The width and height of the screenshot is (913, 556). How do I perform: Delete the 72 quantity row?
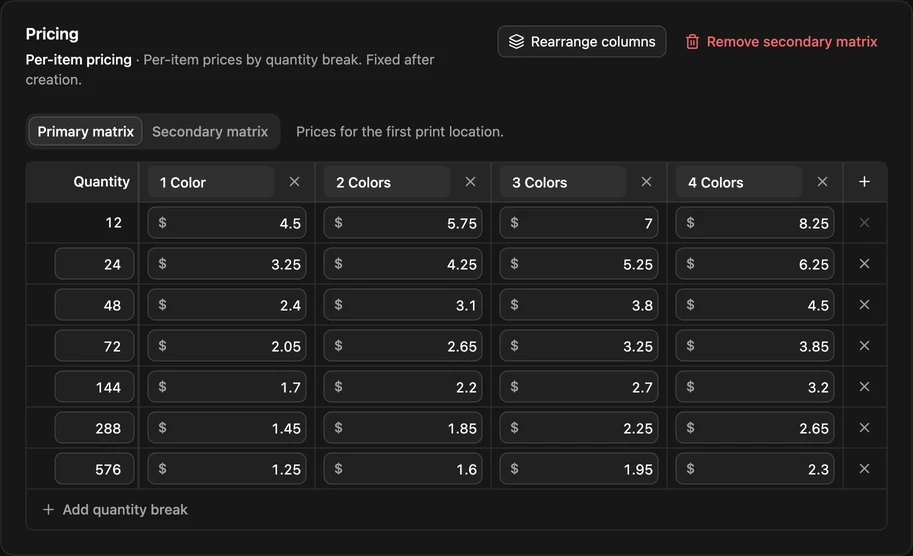click(864, 346)
